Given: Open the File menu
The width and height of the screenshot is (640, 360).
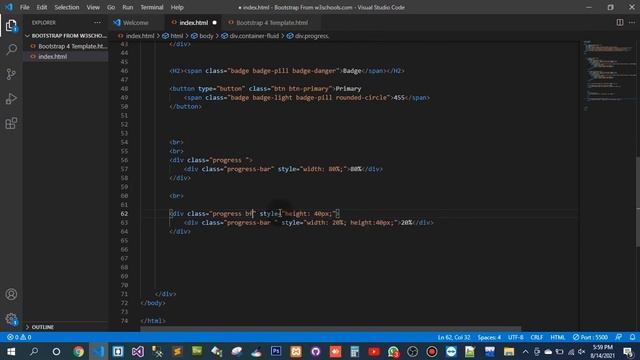Looking at the screenshot, I should (24, 7).
